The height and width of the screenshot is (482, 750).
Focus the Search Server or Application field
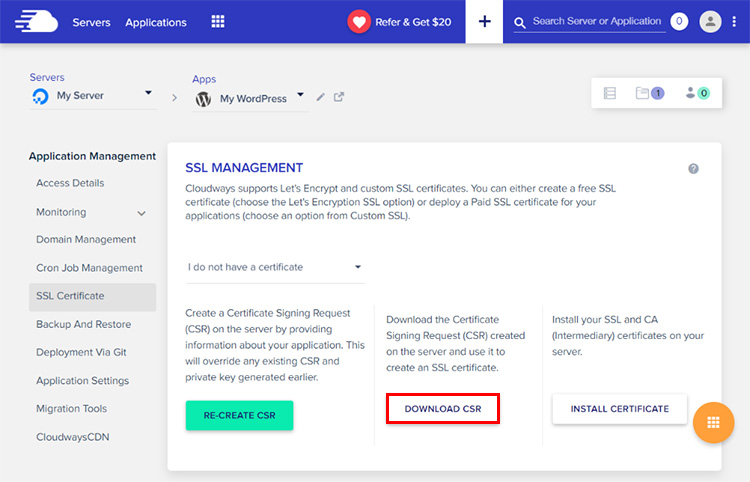[x=597, y=21]
